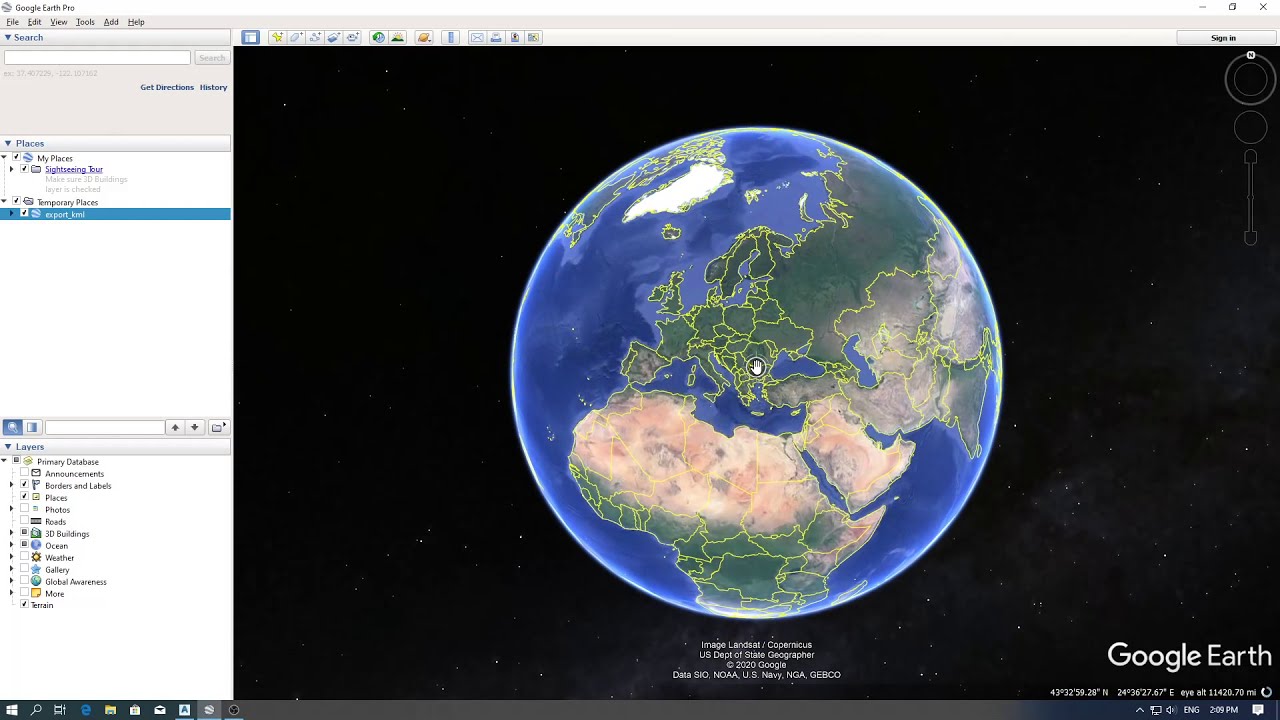This screenshot has width=1280, height=720.
Task: Click the Search button
Action: point(212,58)
